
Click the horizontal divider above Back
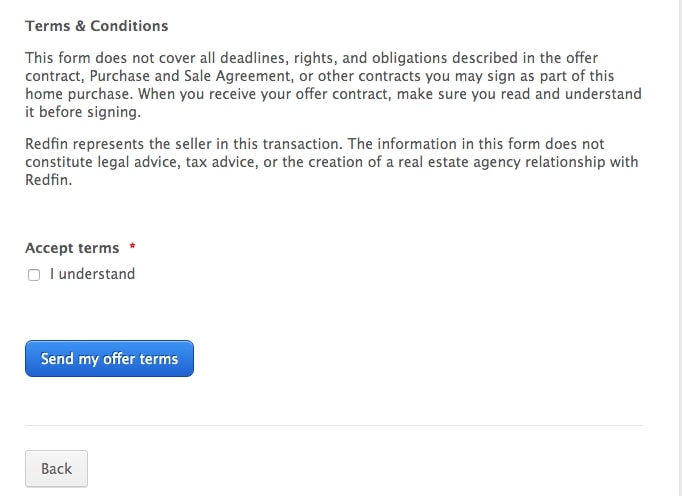[334, 426]
